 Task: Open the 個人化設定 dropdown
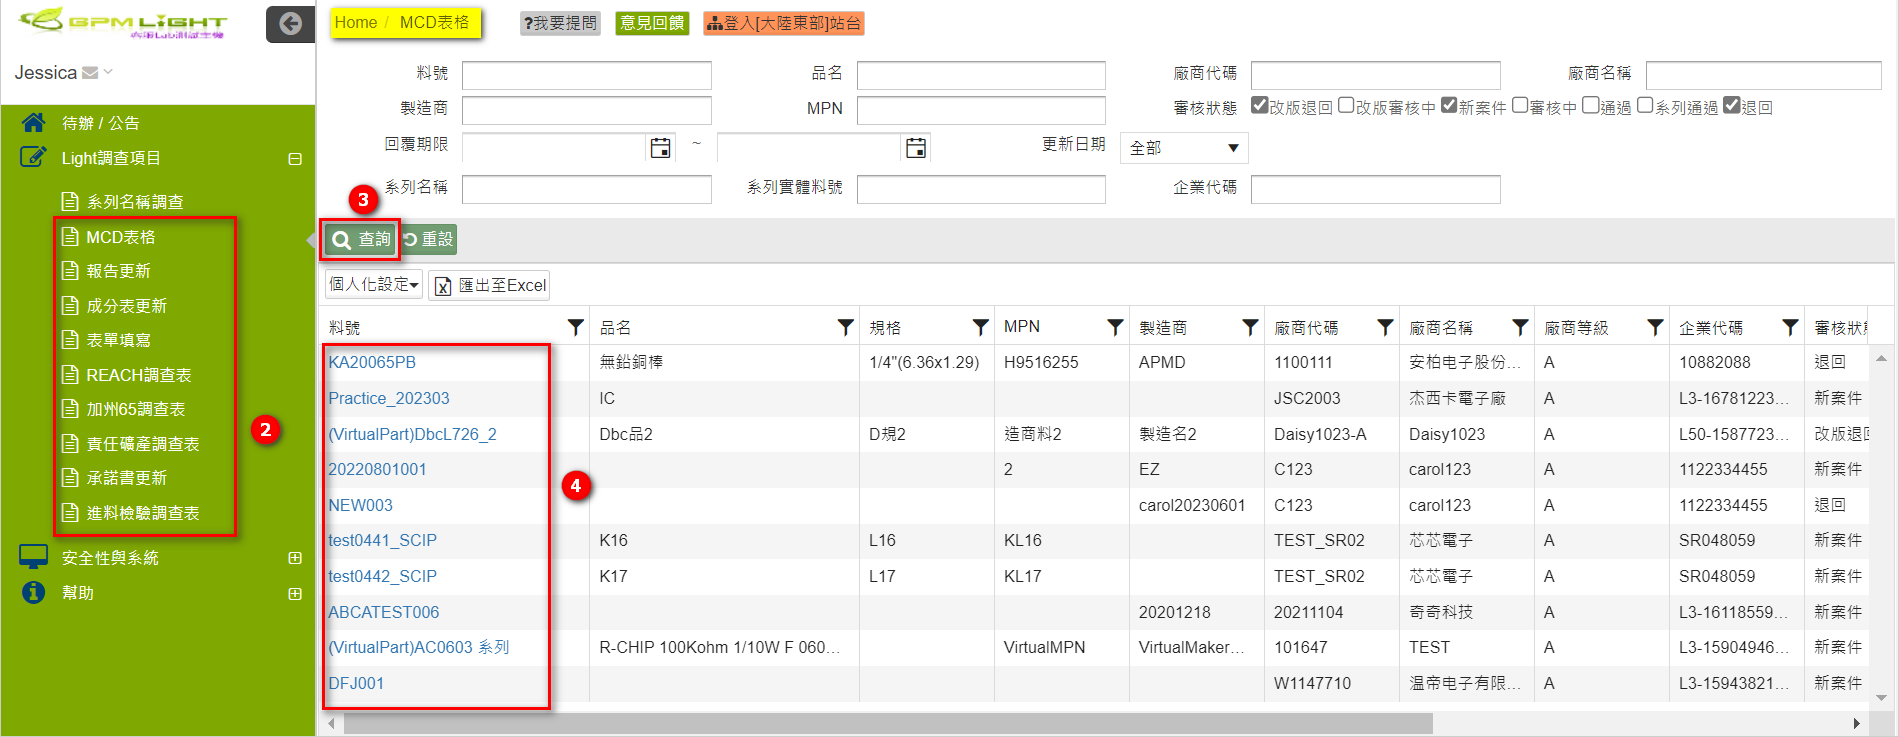coord(374,285)
